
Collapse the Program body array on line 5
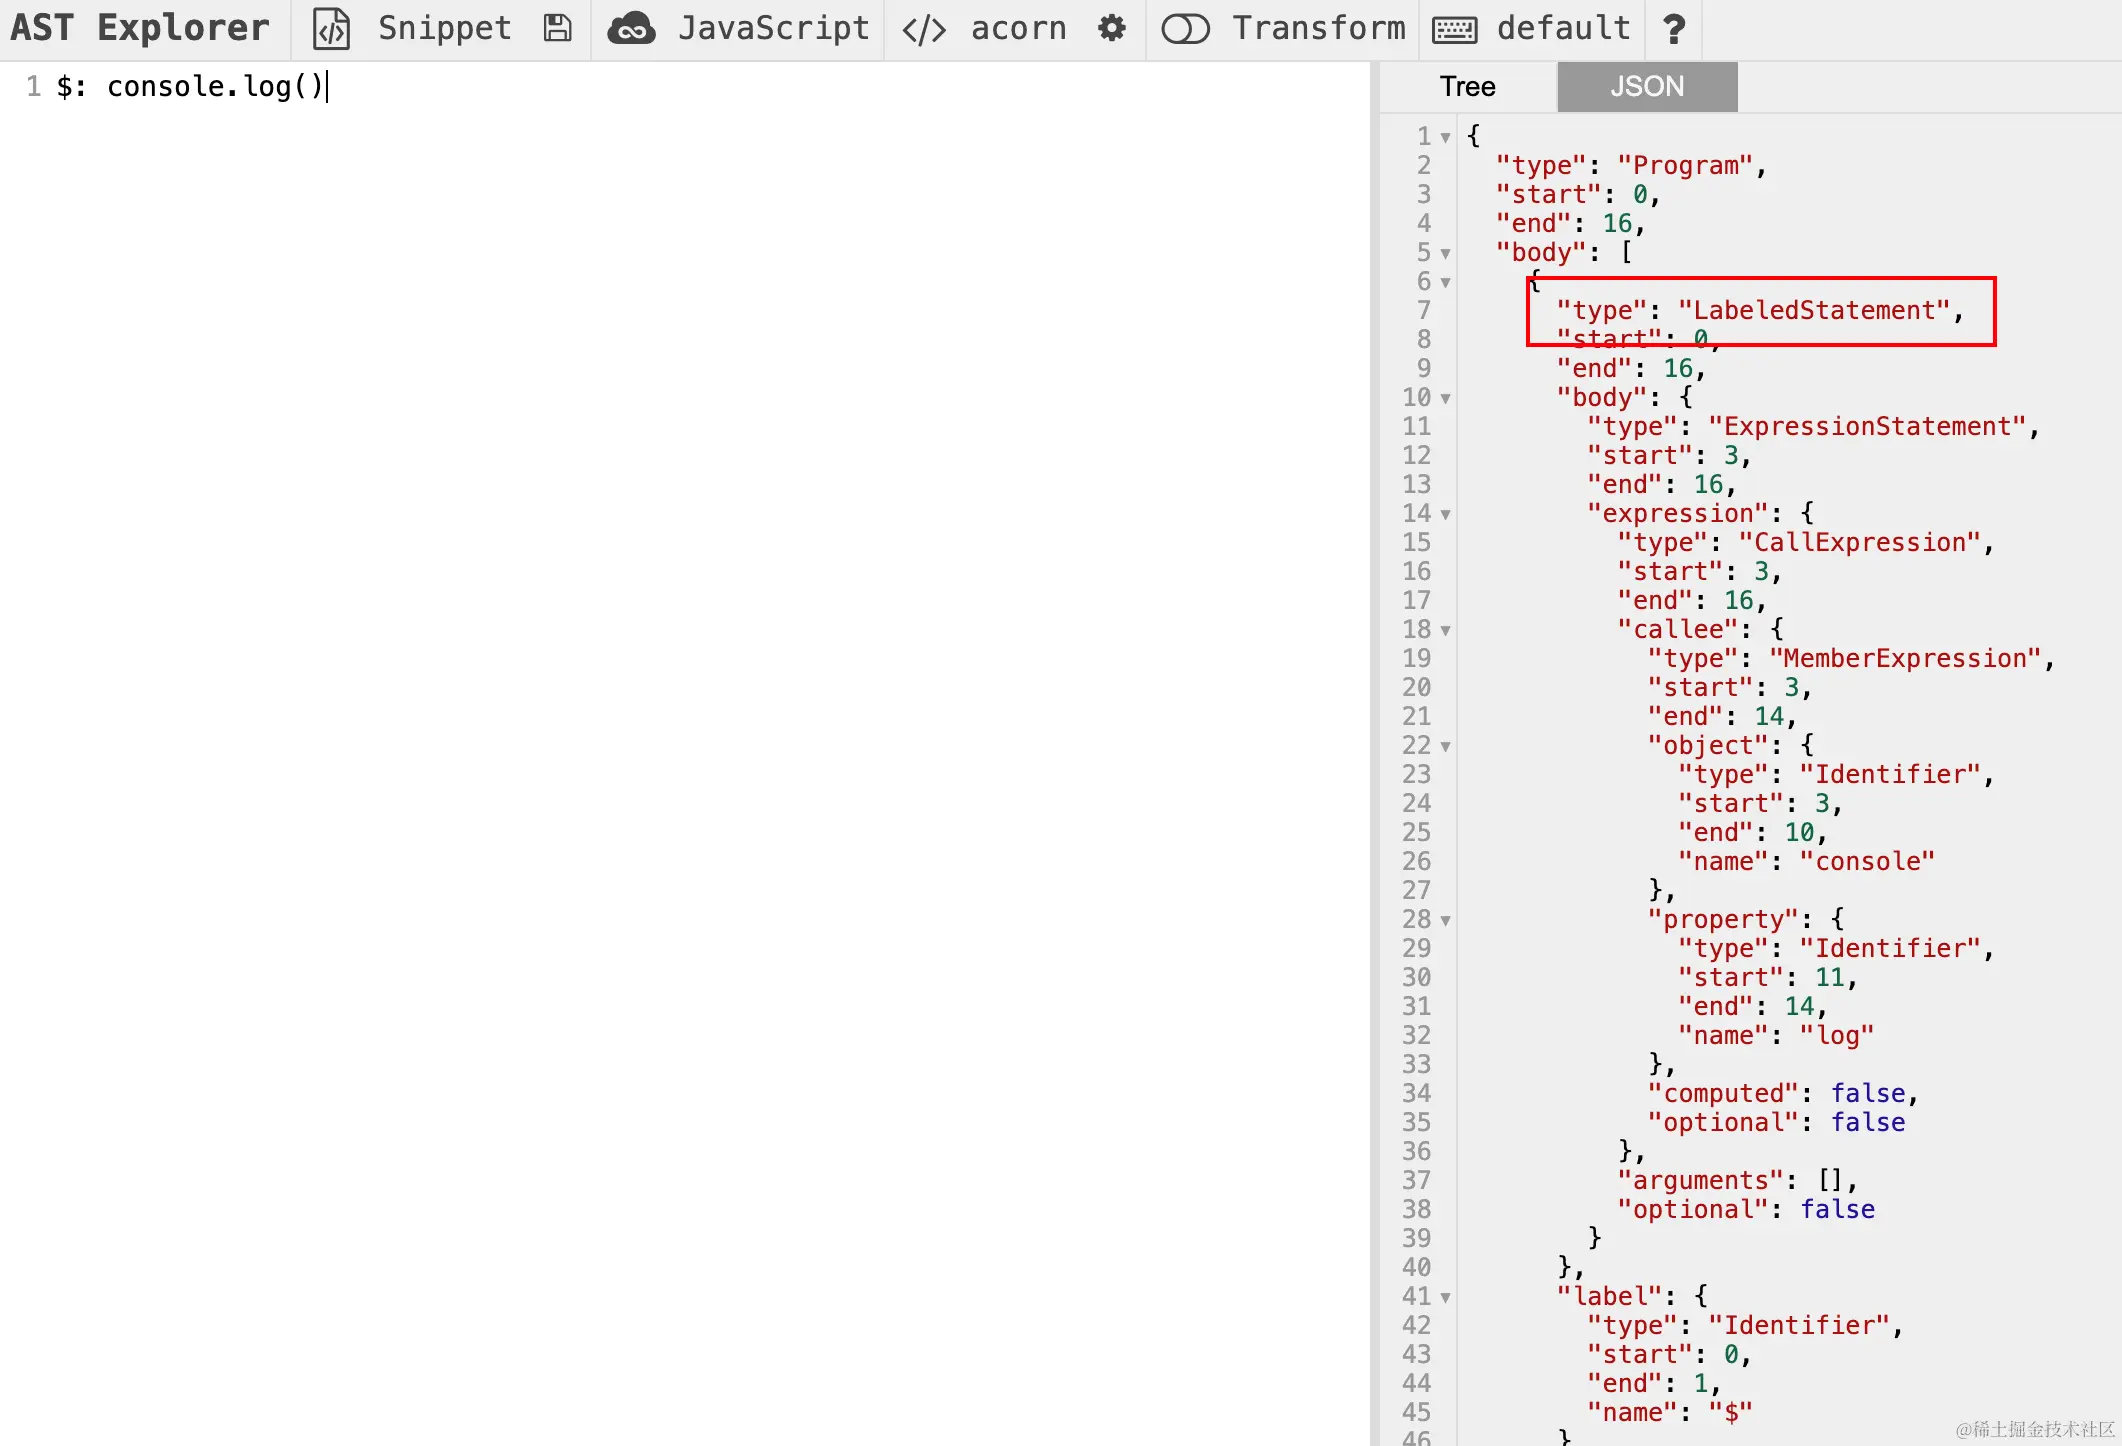pos(1445,253)
